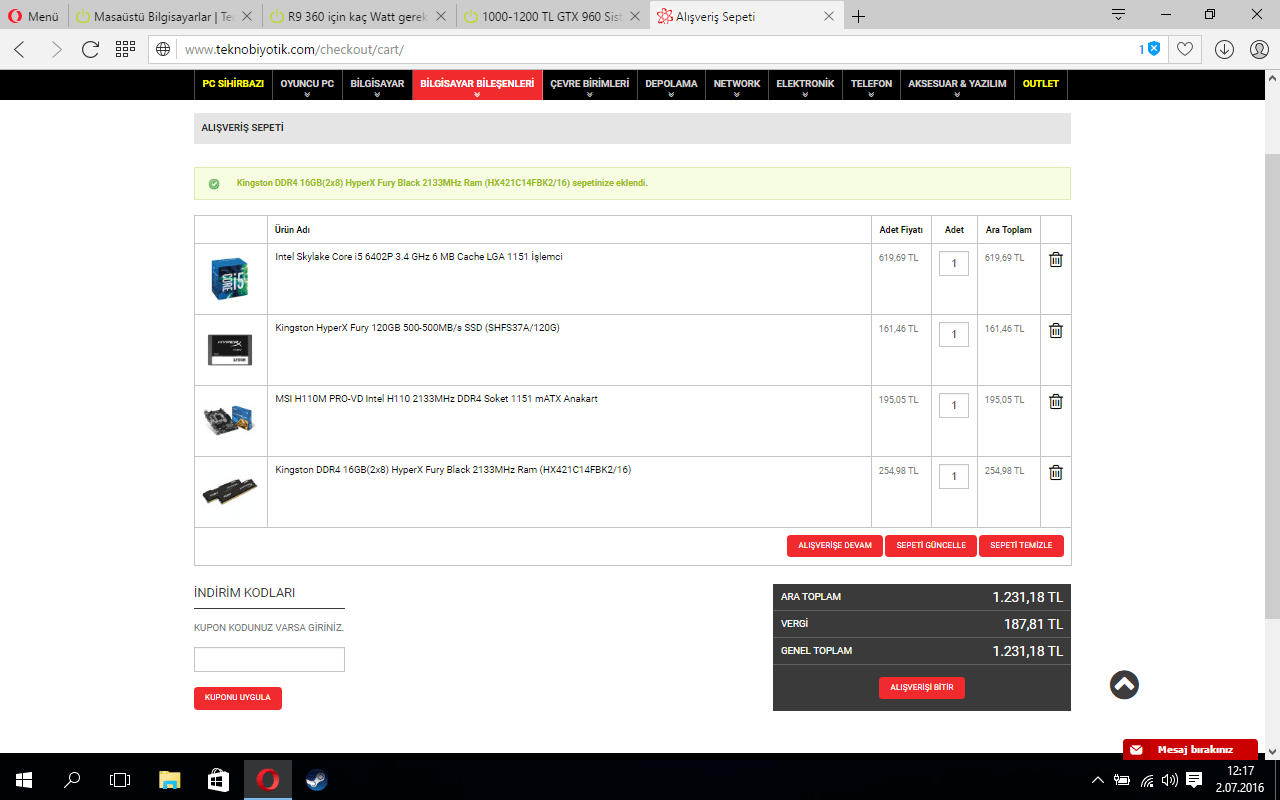Edit quantity field for Kingston DDR4 16GB RAM
The height and width of the screenshot is (800, 1280).
click(x=954, y=476)
